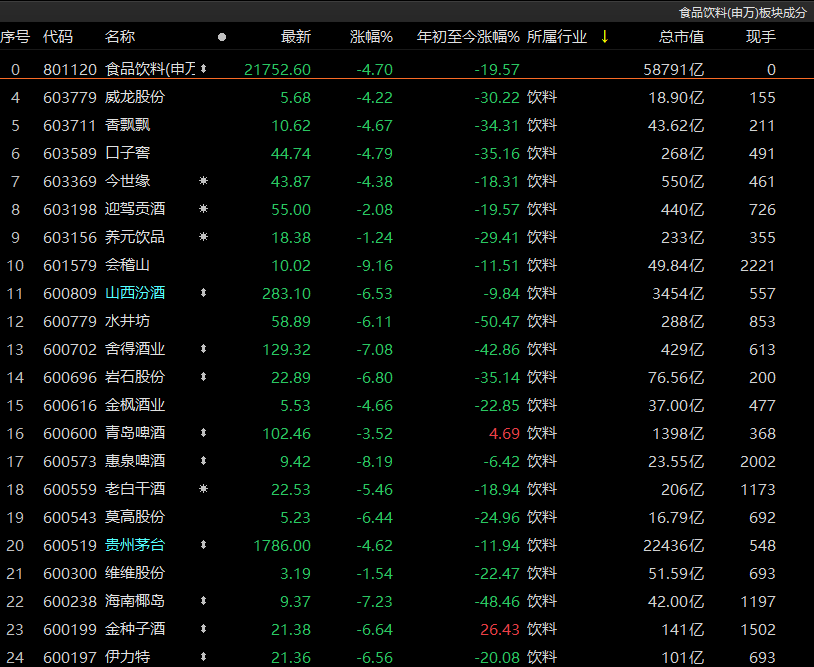Sort by the 代码 column header
The width and height of the screenshot is (814, 667).
pos(58,37)
